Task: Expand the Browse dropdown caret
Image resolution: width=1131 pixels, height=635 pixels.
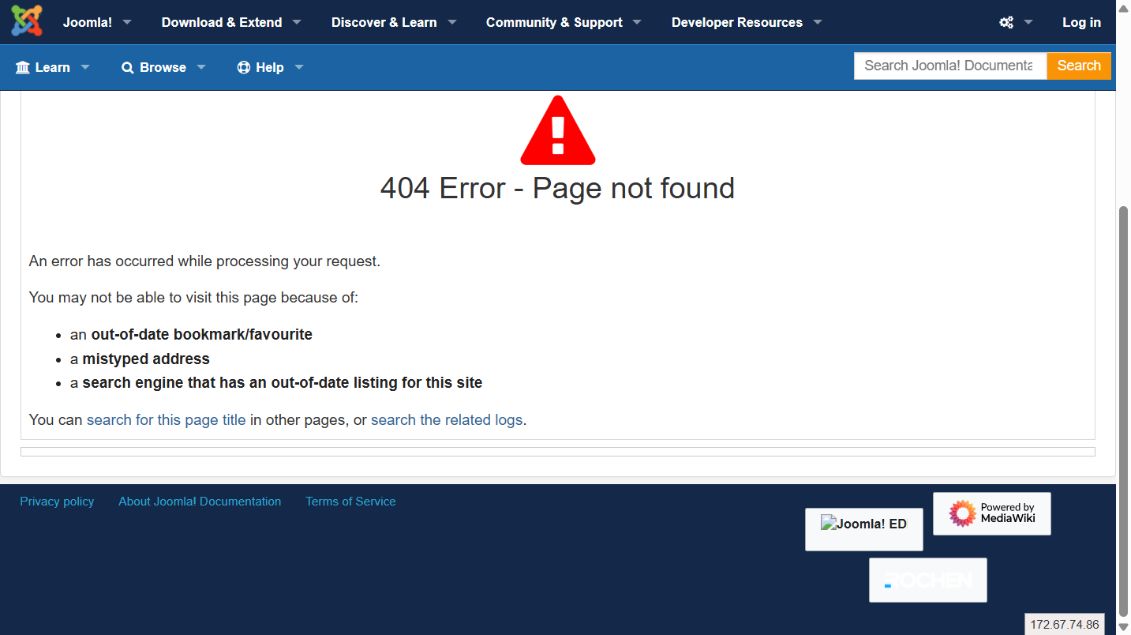Action: coord(201,67)
